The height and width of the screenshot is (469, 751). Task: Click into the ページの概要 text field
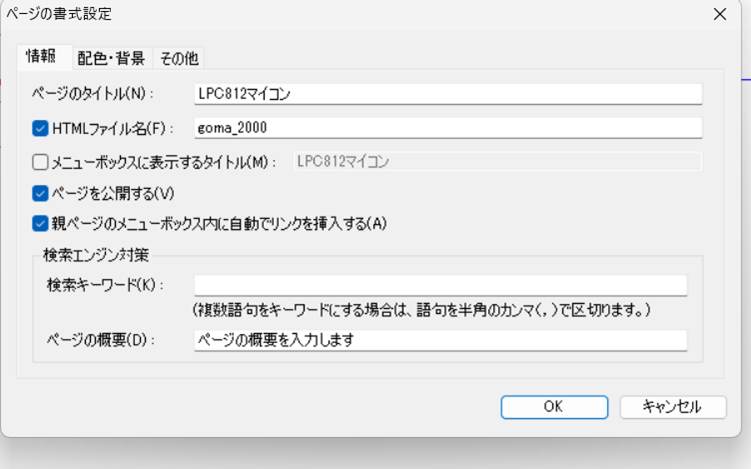click(440, 340)
